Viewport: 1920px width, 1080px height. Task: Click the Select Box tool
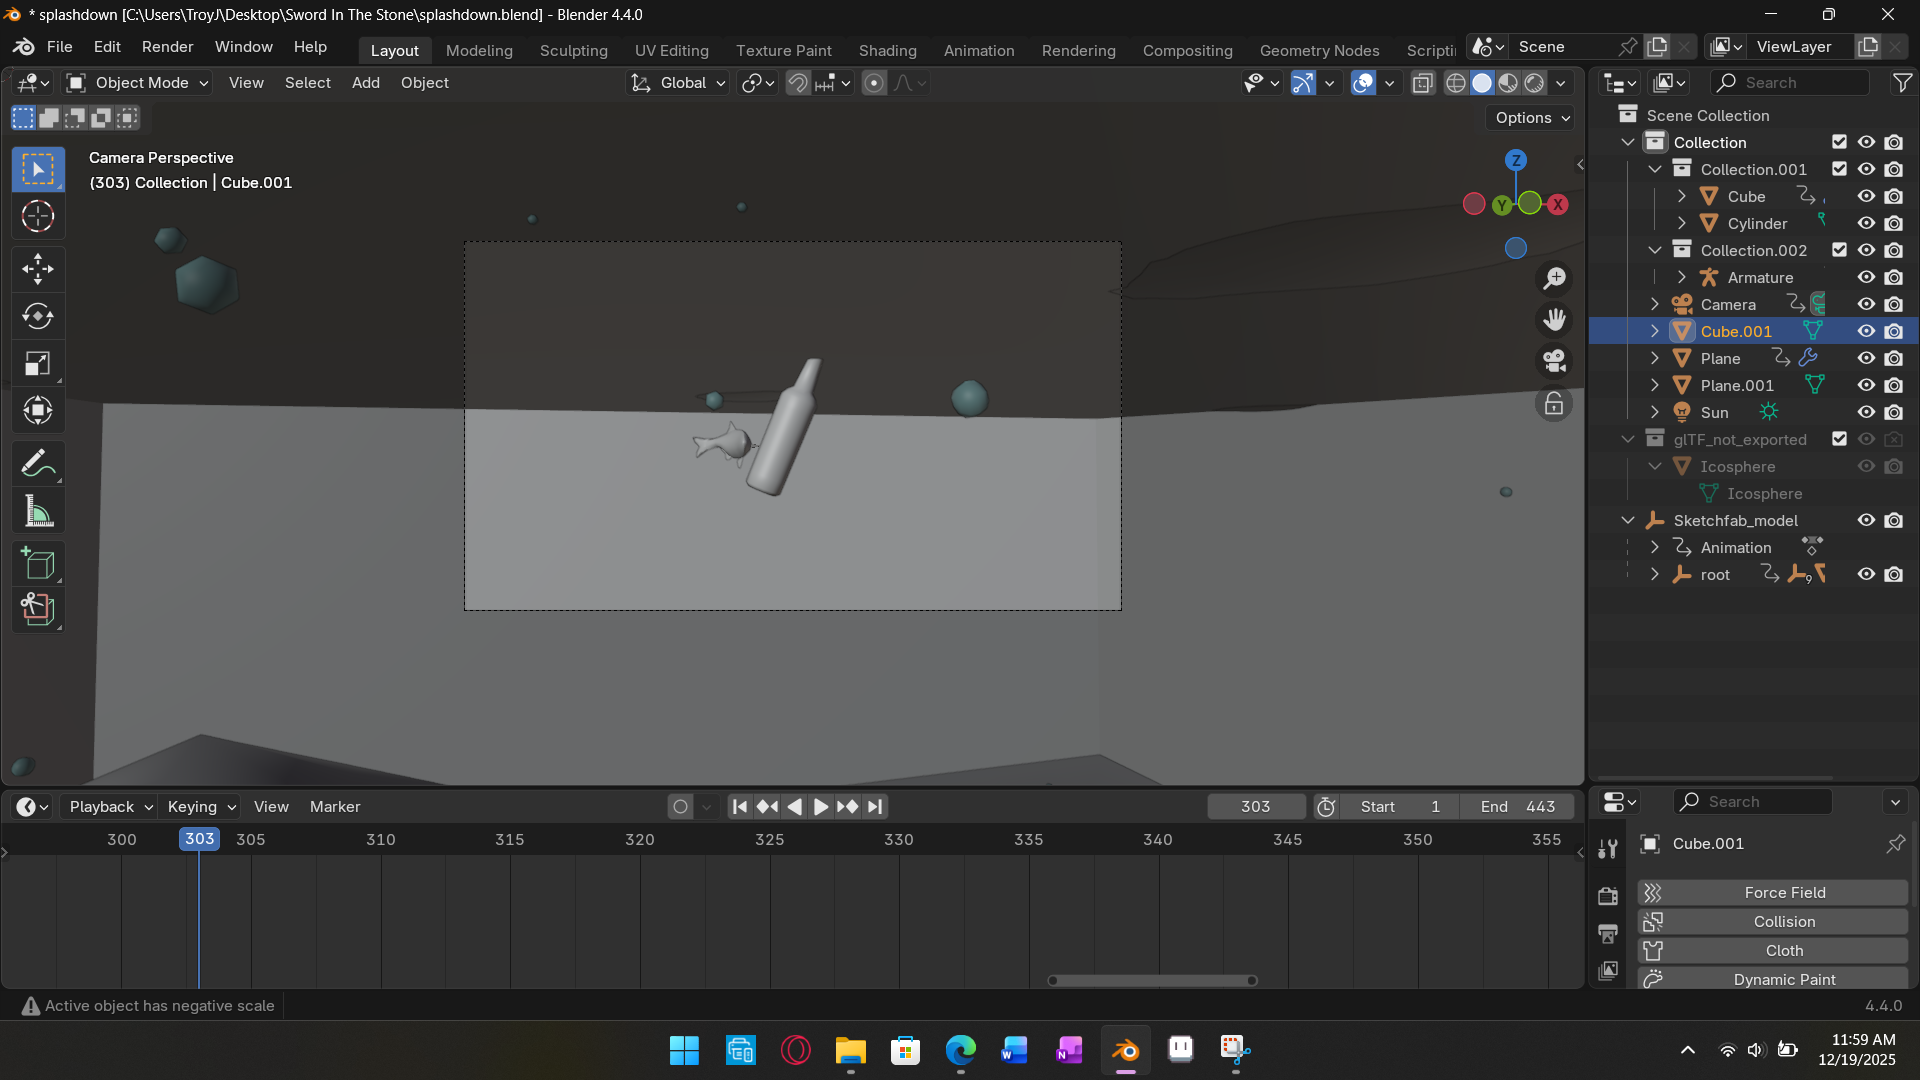38,169
